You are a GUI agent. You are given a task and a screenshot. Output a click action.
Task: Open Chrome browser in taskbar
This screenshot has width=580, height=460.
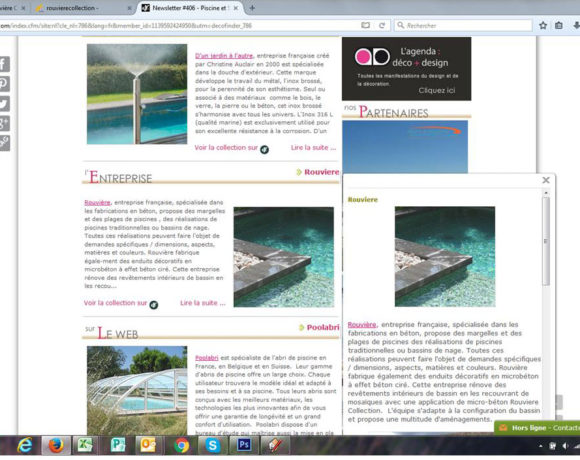[182, 445]
